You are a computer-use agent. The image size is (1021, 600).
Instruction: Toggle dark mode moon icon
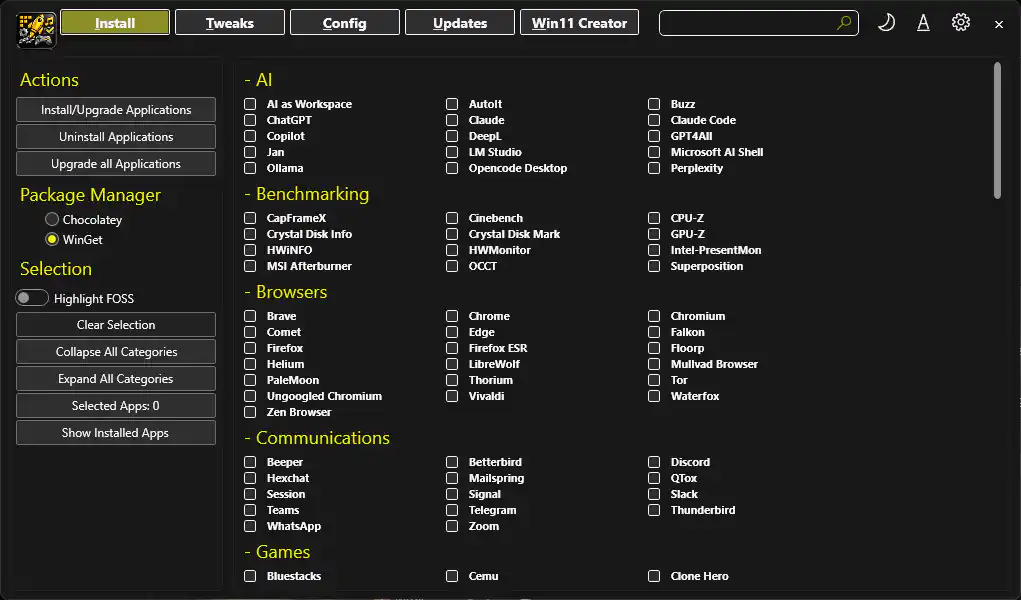[886, 23]
